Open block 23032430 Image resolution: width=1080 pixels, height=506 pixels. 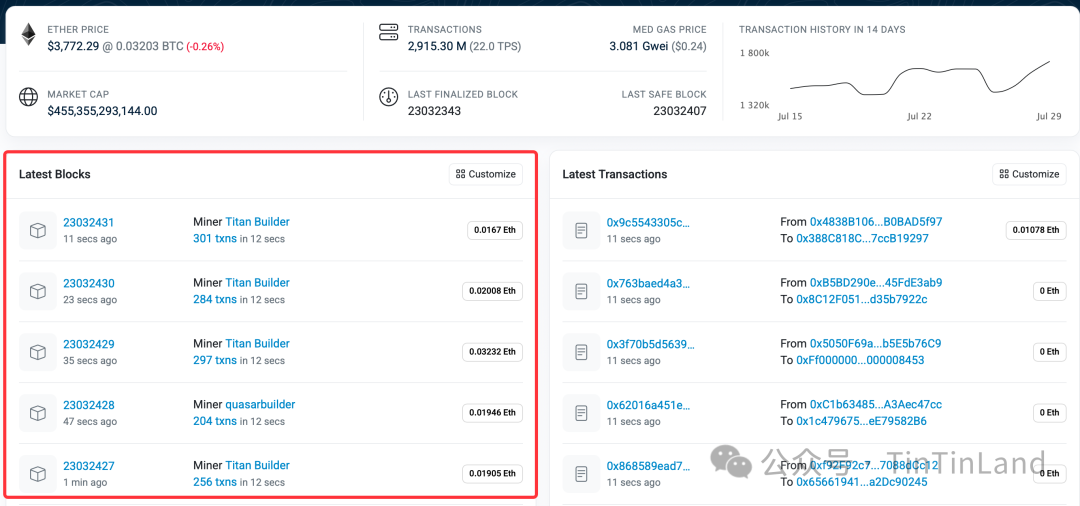(x=89, y=283)
